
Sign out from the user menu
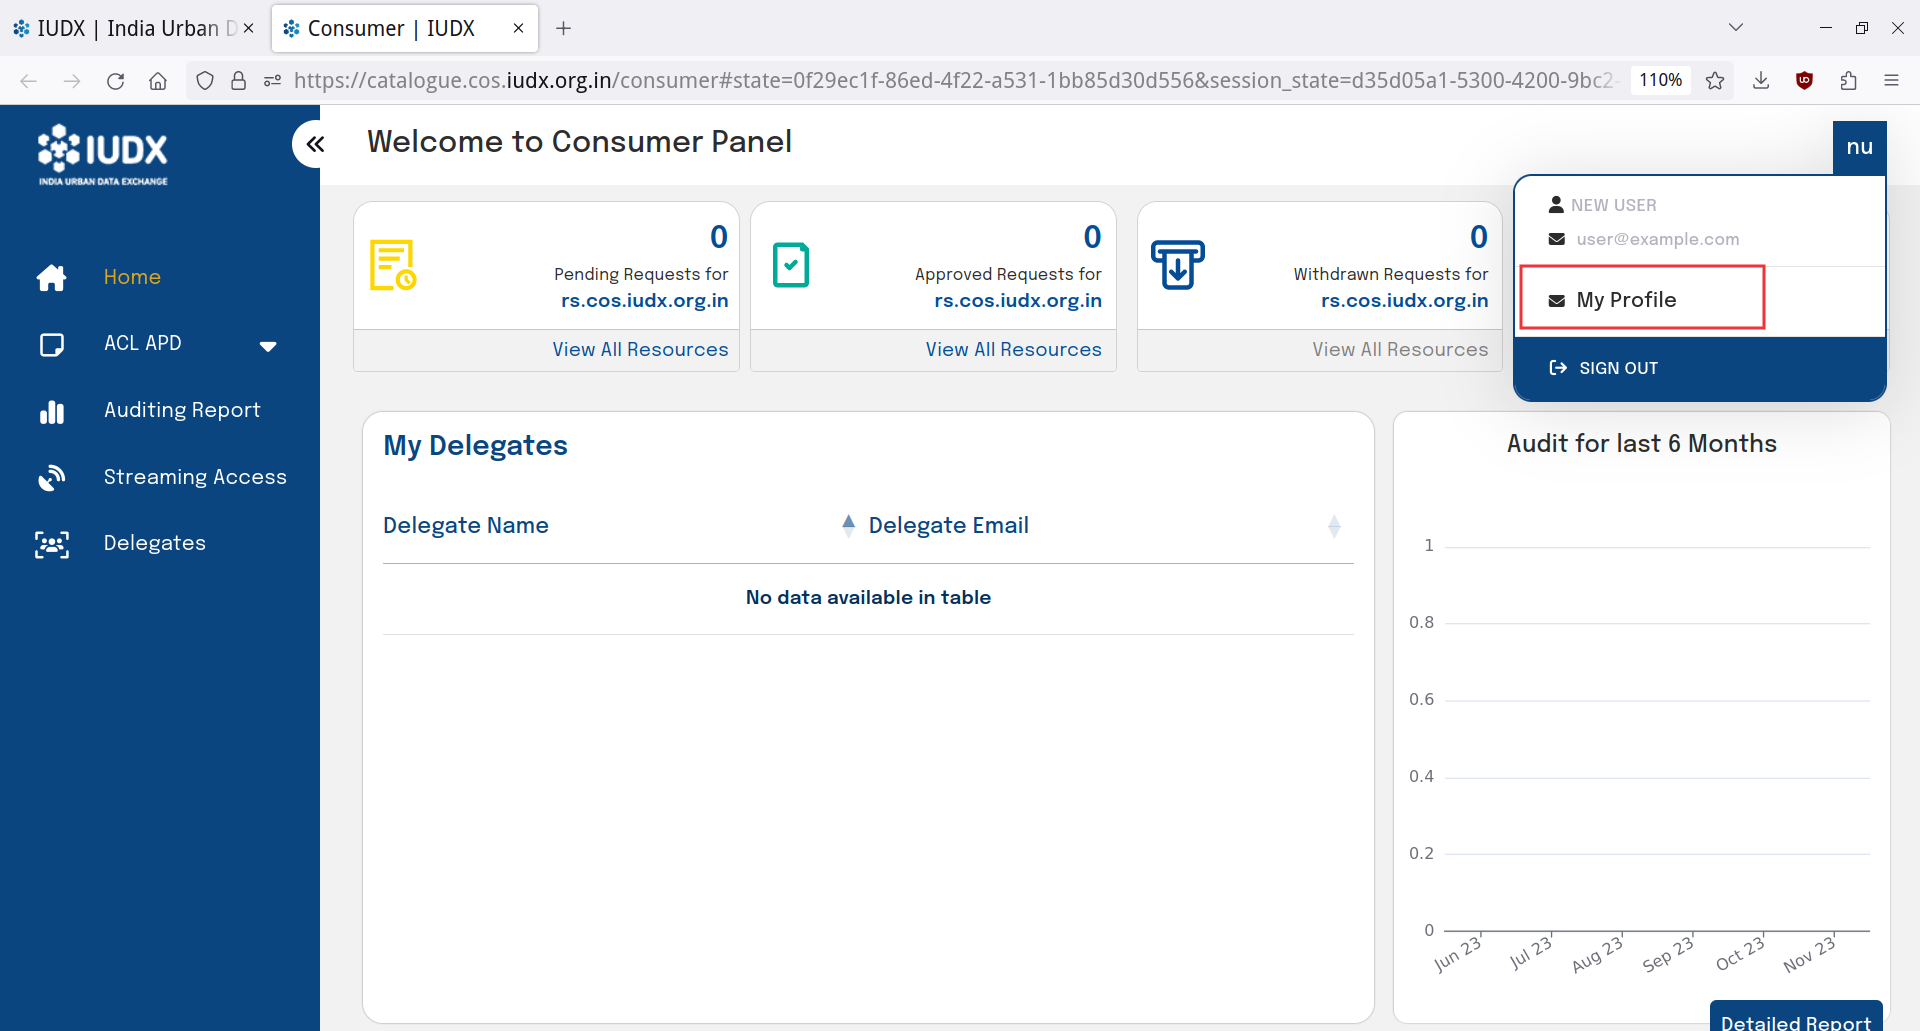pos(1617,368)
